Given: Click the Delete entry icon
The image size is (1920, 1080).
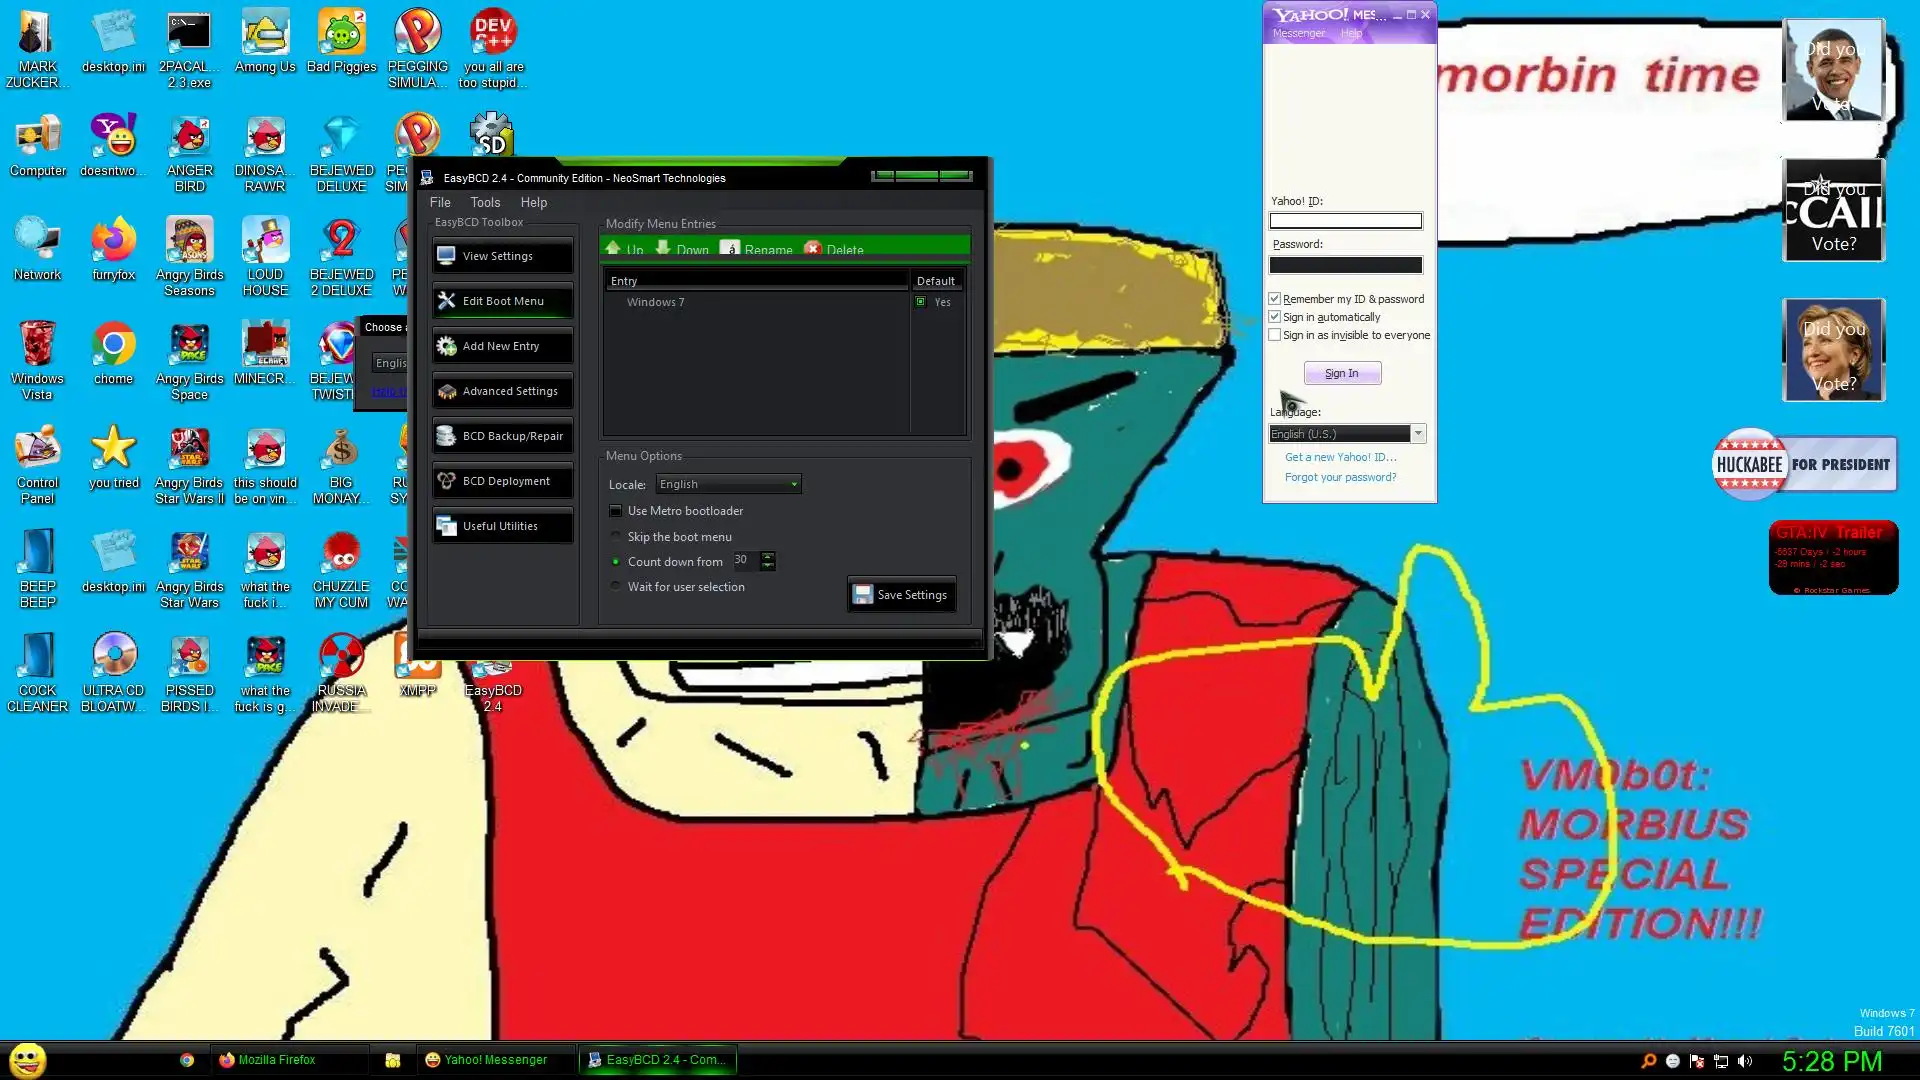Looking at the screenshot, I should pos(814,248).
